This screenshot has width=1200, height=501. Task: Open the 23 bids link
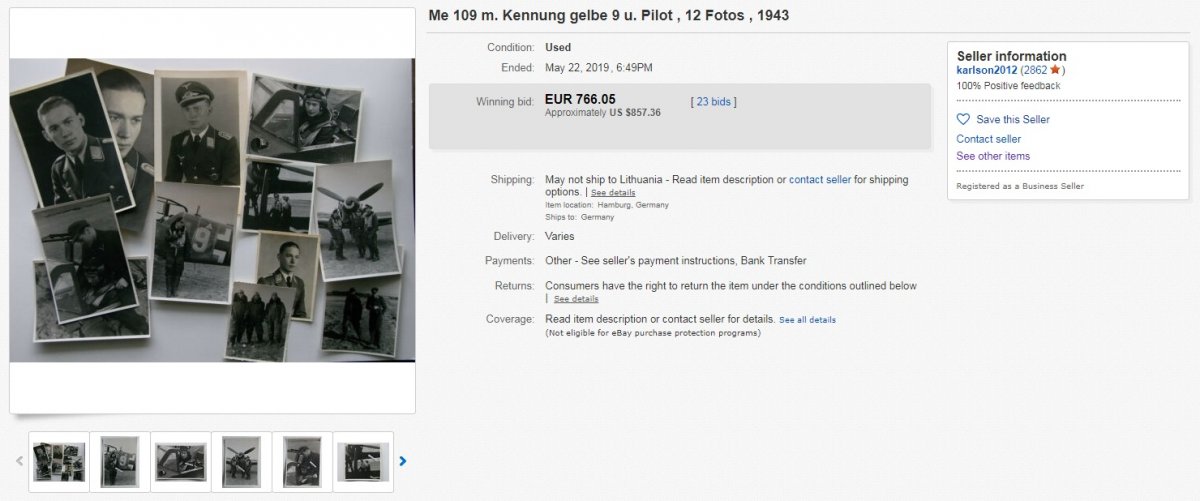click(714, 101)
